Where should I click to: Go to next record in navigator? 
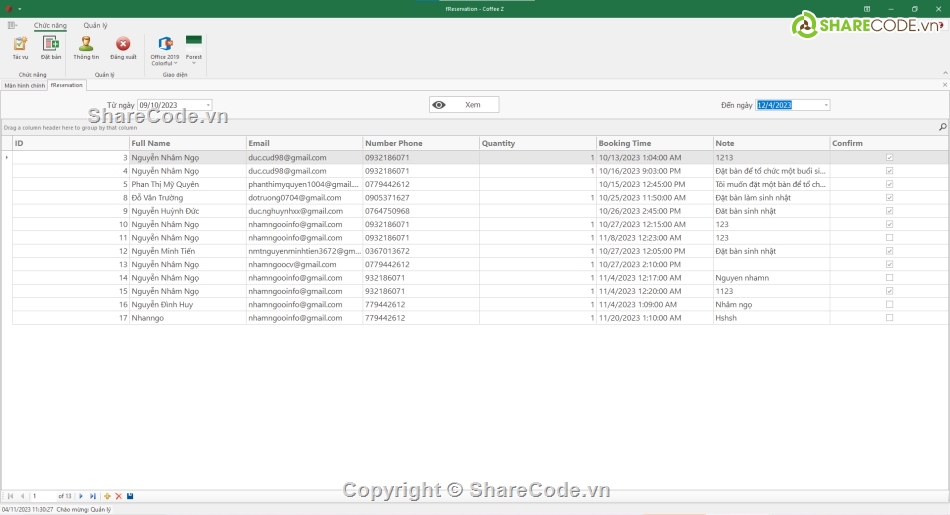coord(81,496)
